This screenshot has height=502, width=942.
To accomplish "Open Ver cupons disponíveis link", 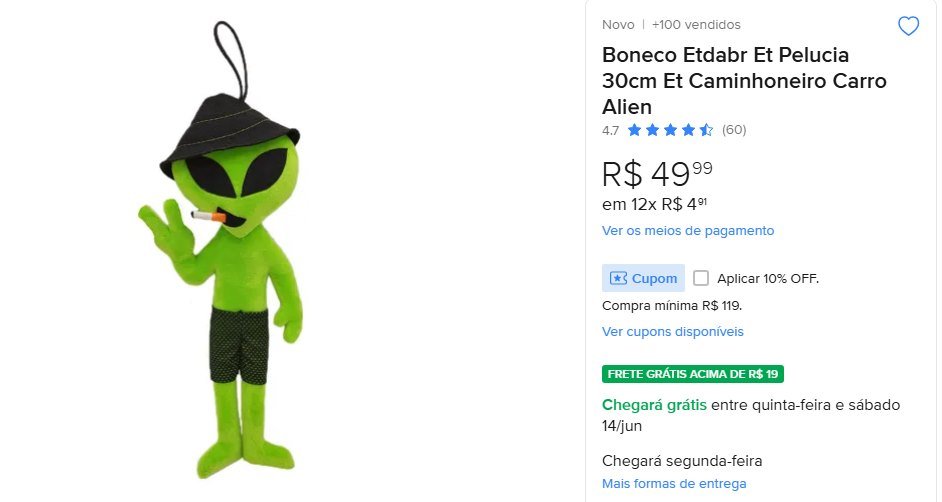I will (x=673, y=331).
